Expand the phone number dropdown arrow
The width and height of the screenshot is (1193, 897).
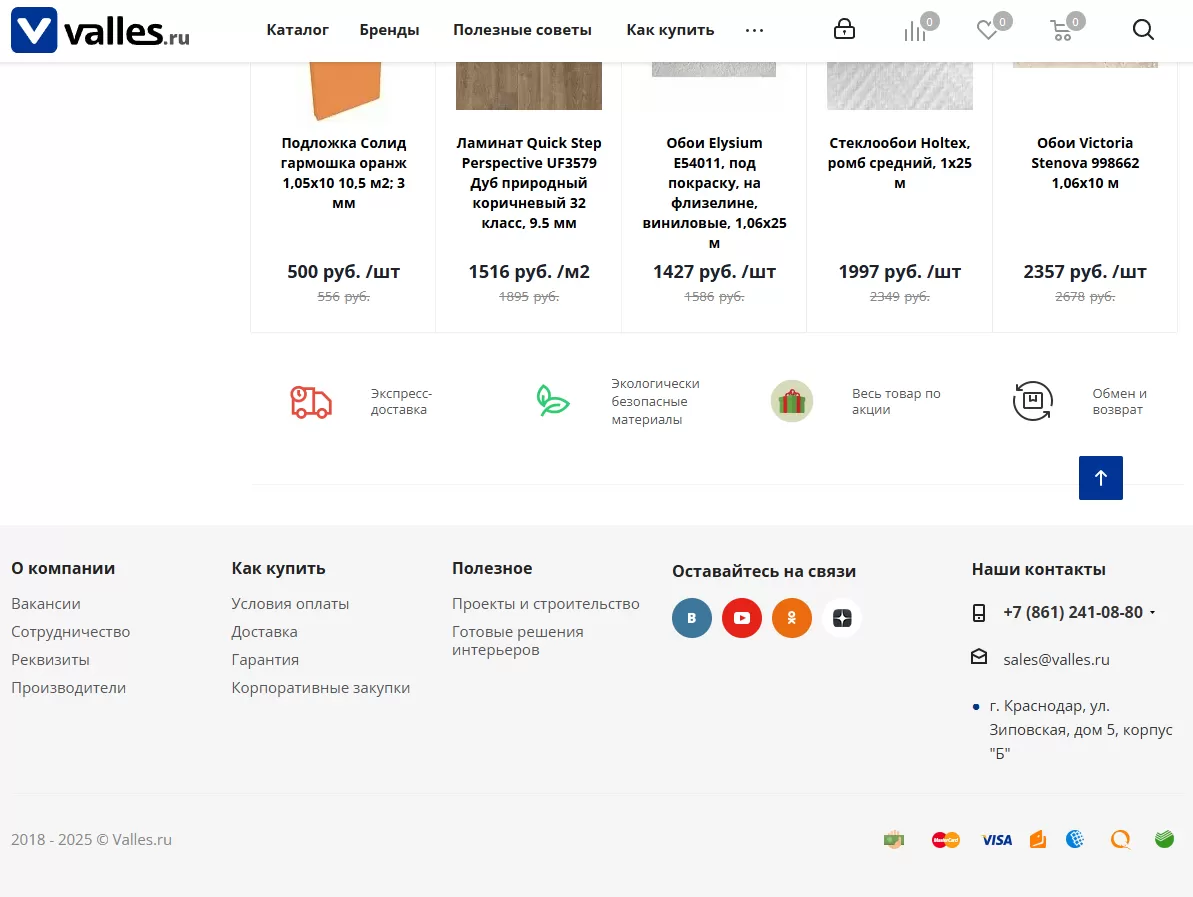1153,613
